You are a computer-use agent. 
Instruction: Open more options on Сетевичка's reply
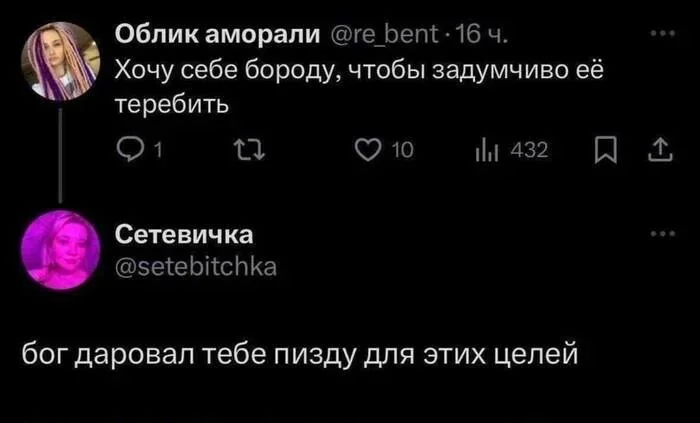coord(661,233)
